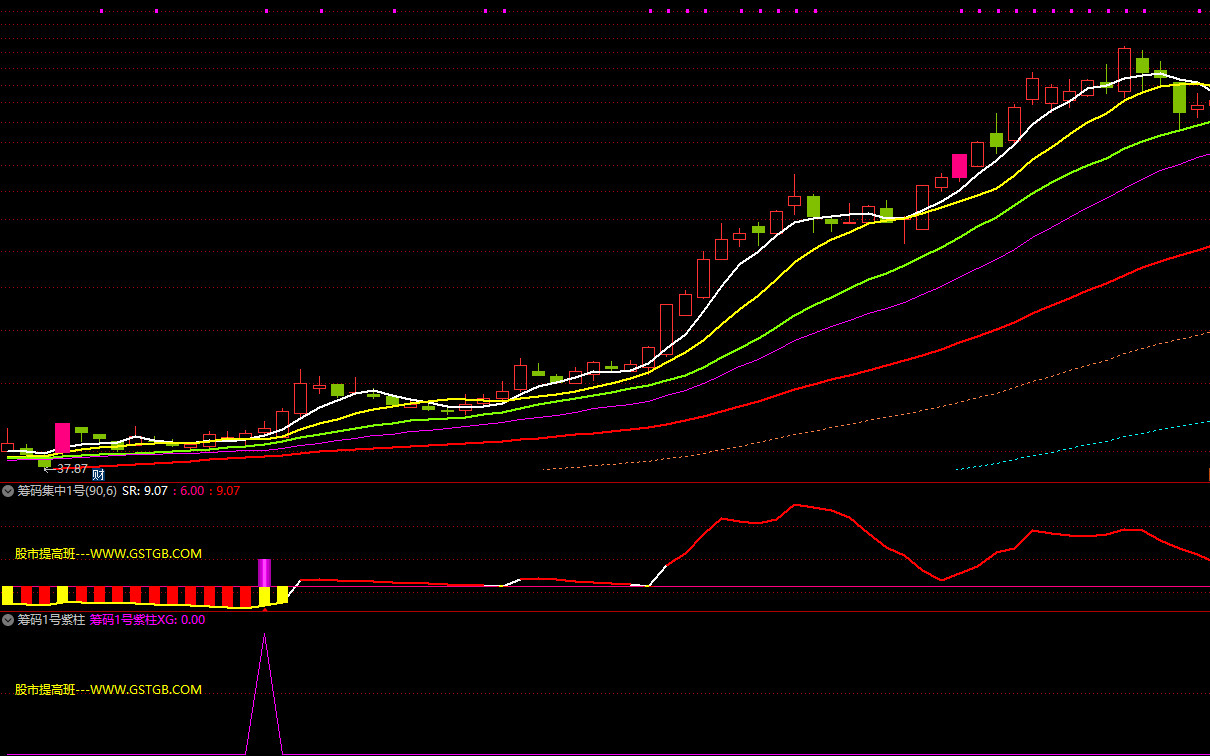
Task: Open the 筹码集中1号 indicator dropdown arrow
Action: click(x=8, y=491)
